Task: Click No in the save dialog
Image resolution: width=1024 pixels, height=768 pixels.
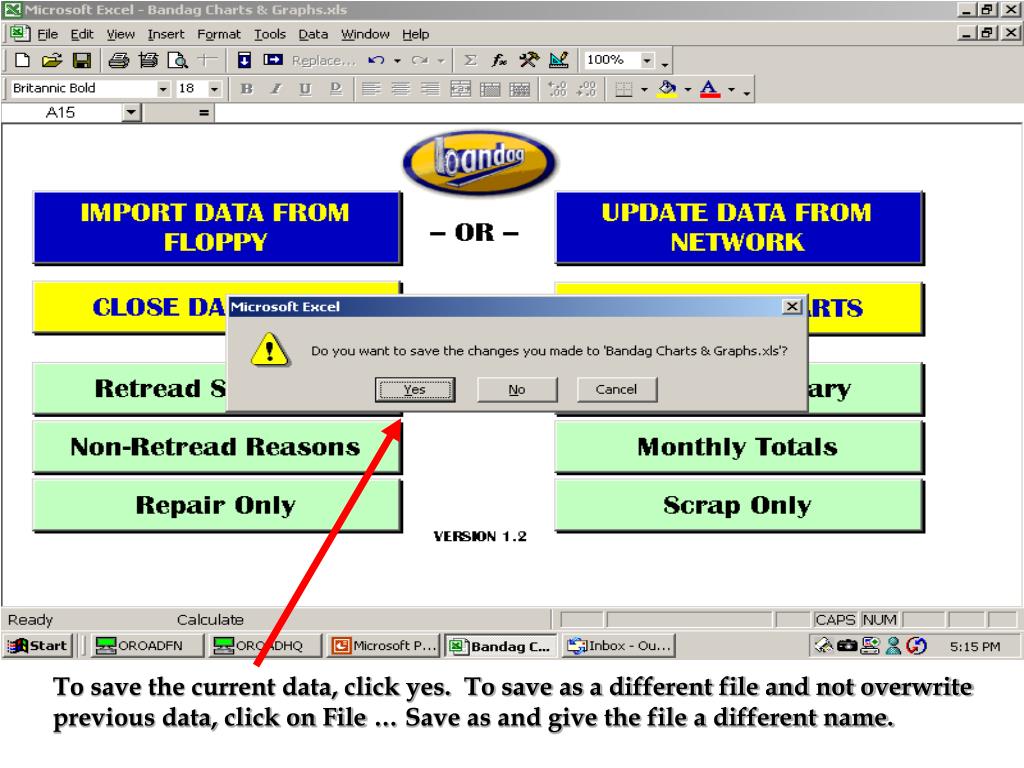Action: pos(517,389)
